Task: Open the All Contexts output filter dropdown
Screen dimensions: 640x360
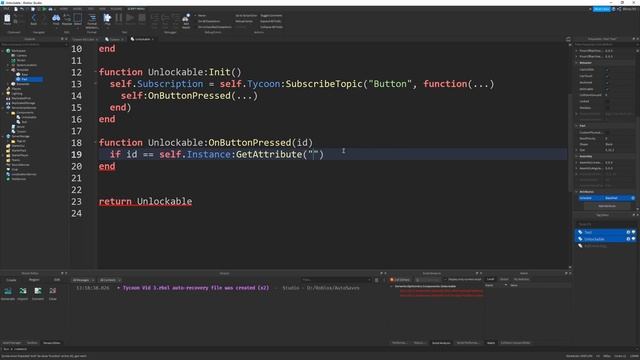Action: tap(110, 280)
